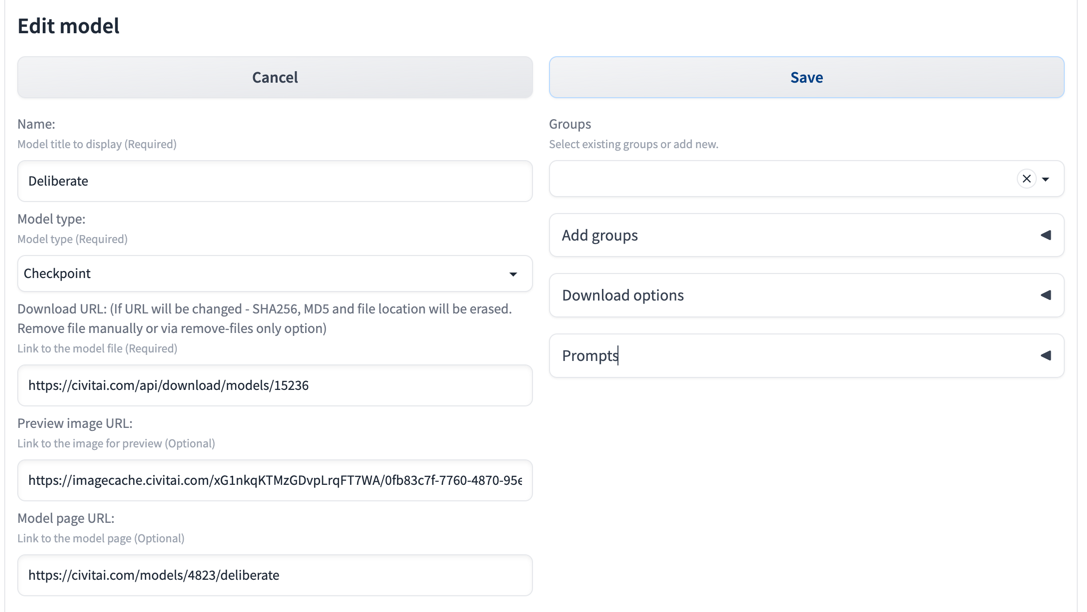
Task: Select the Preview image URL field
Action: 274,480
